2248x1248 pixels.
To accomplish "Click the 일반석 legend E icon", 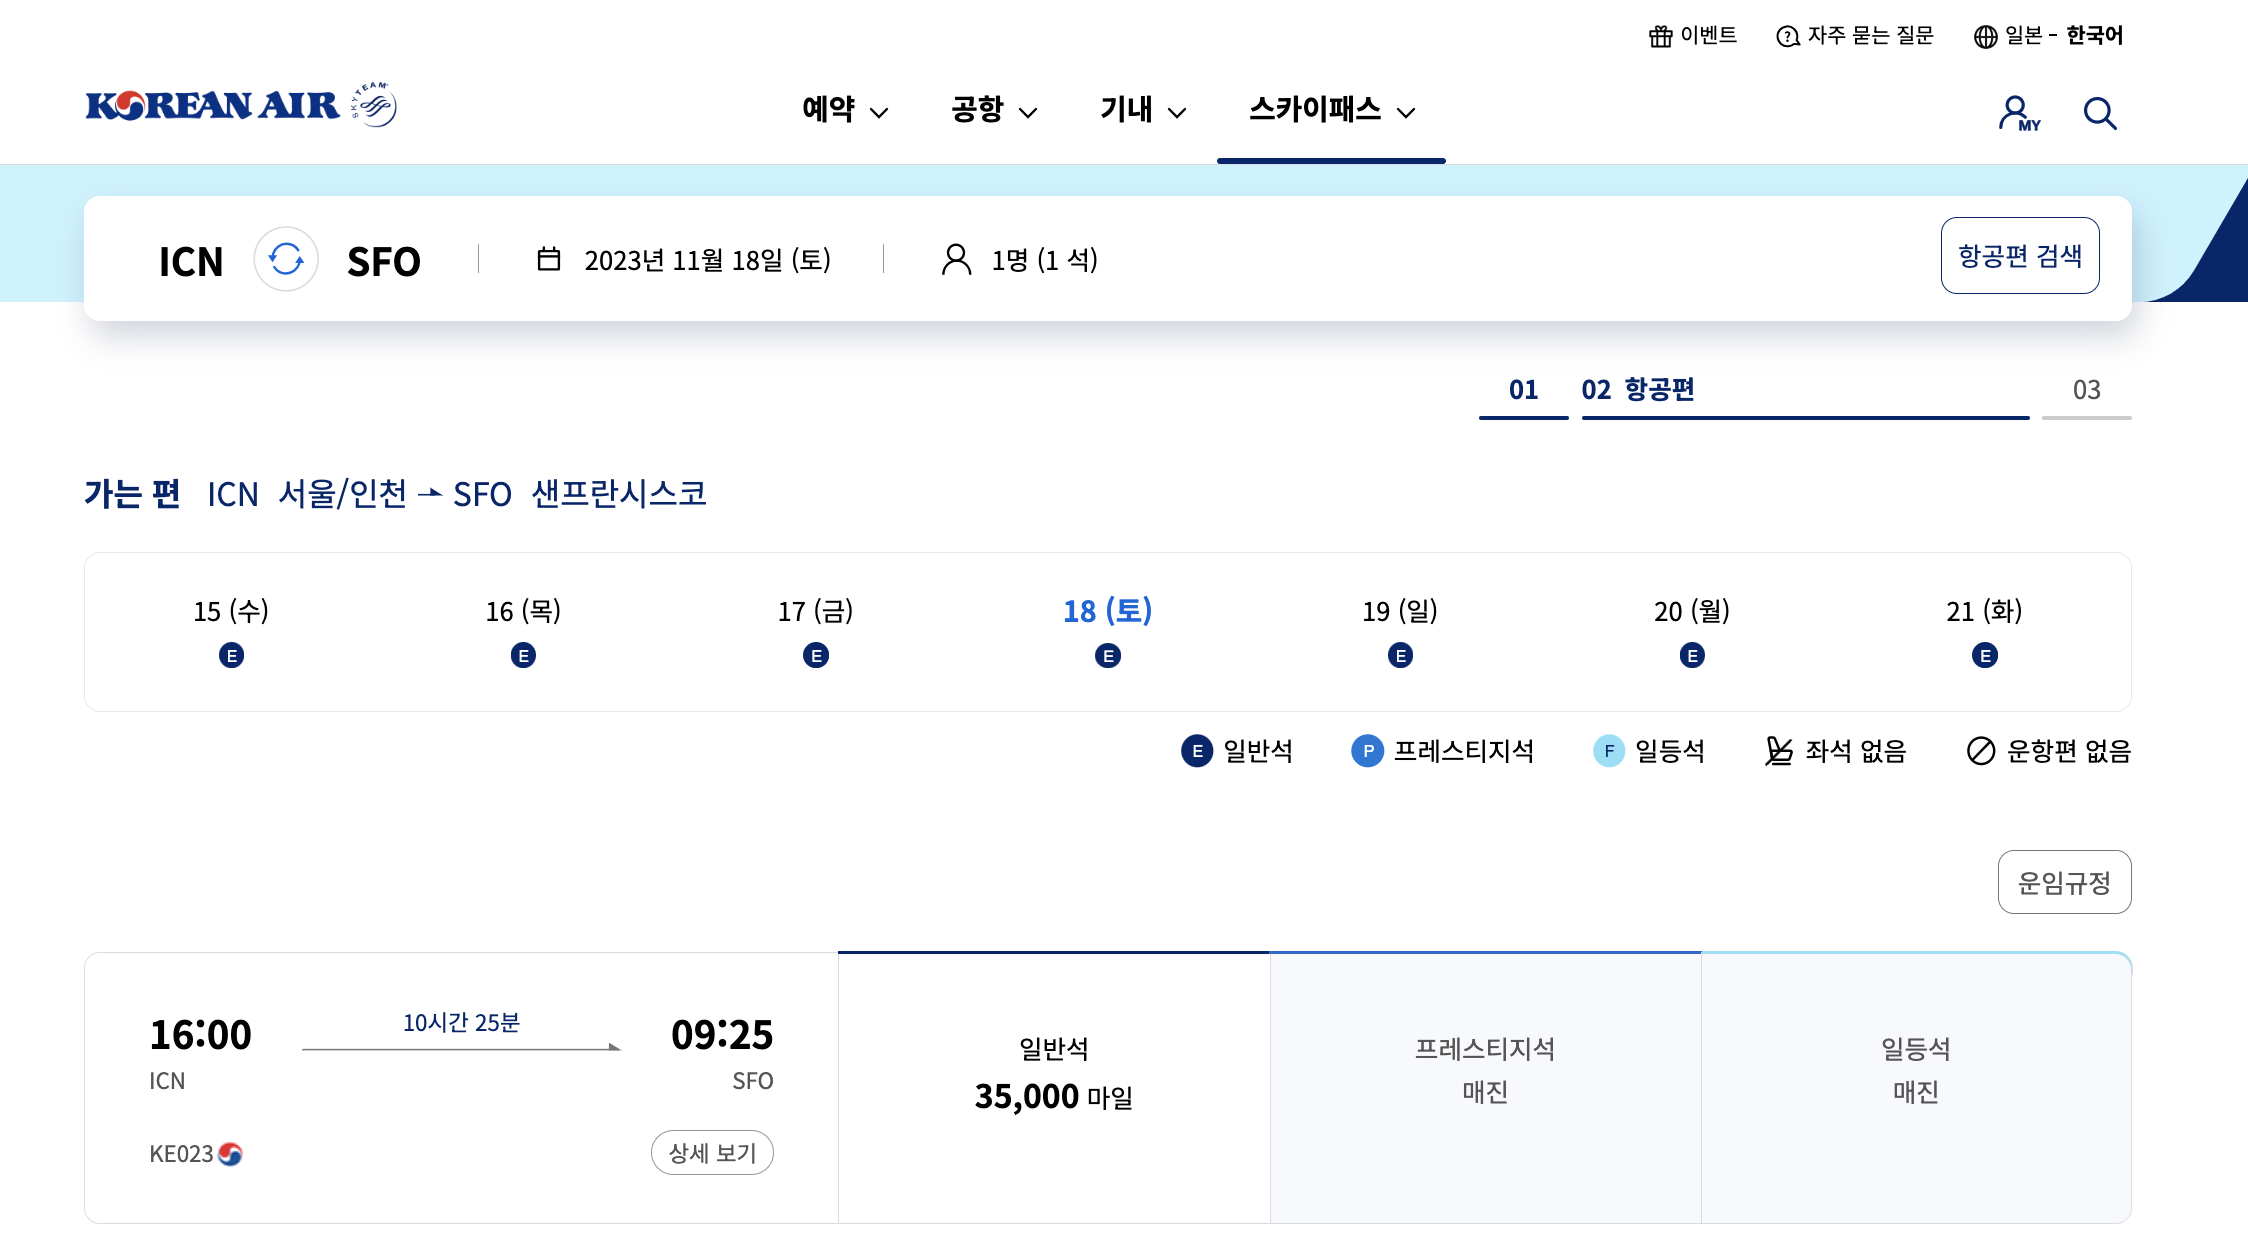I will click(1197, 751).
